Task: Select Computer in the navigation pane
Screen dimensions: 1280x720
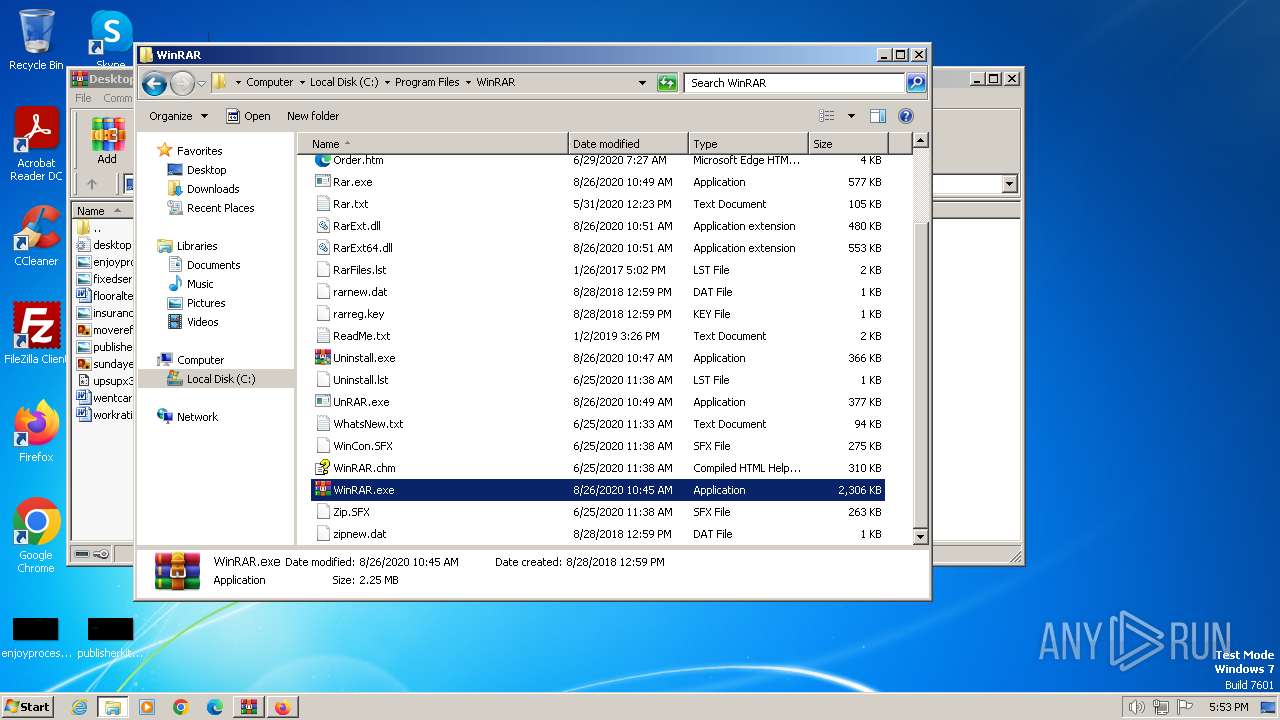Action: pyautogui.click(x=200, y=360)
